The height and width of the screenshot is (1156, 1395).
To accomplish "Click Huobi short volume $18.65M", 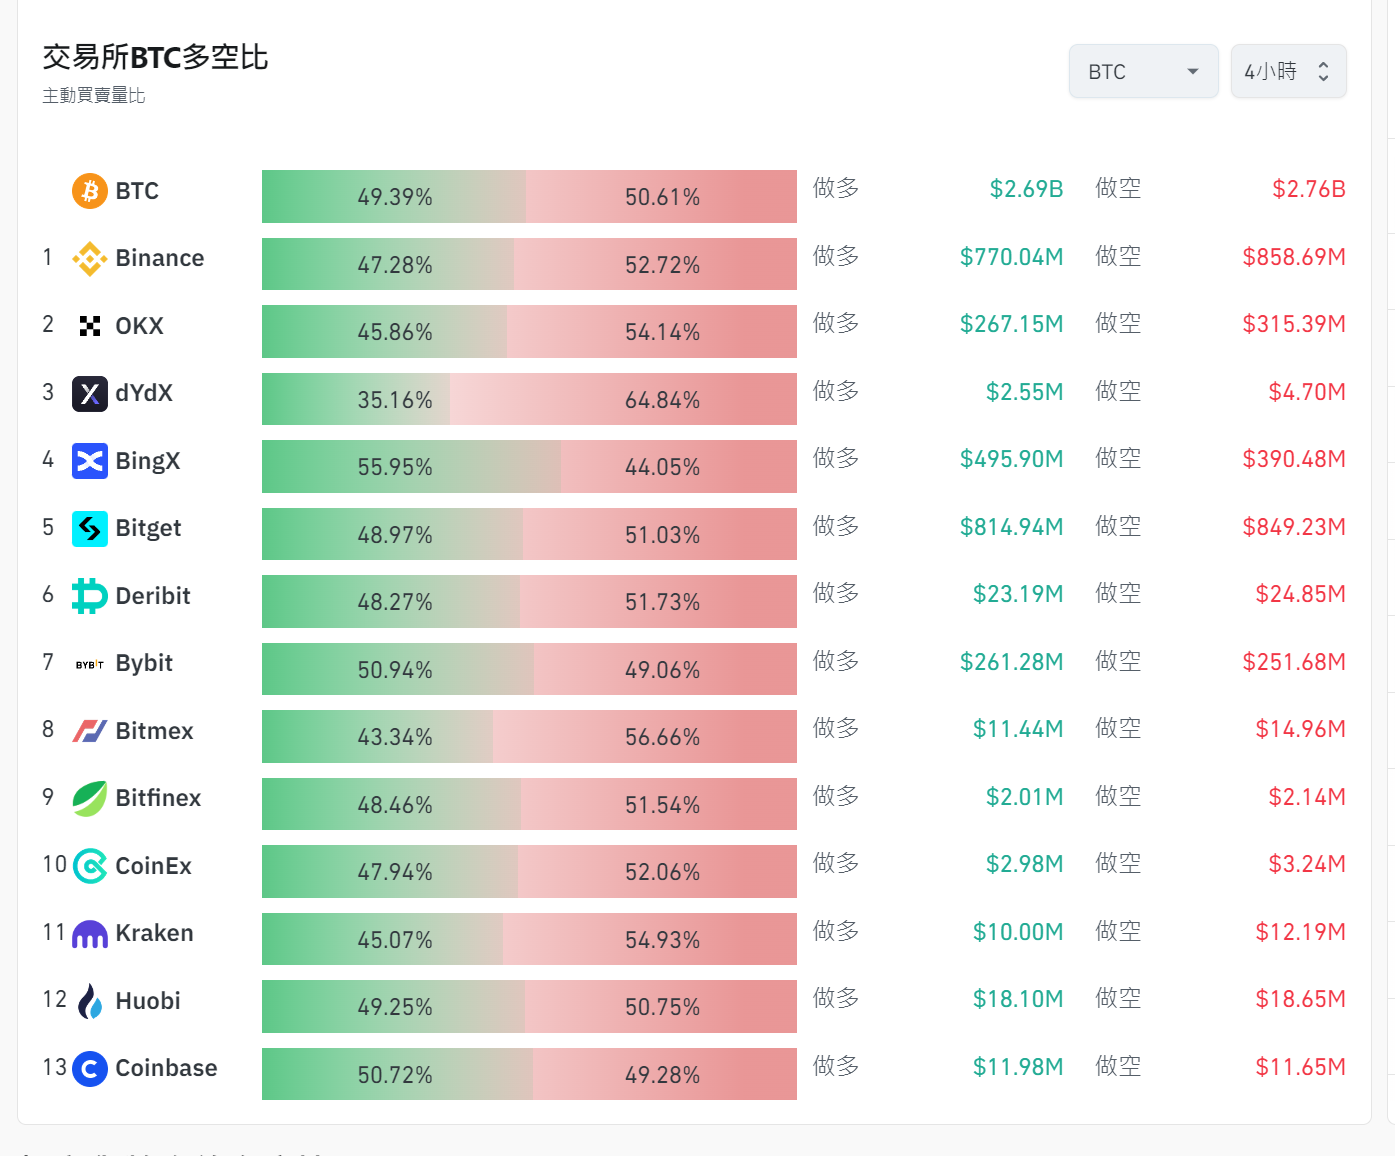I will point(1300,999).
